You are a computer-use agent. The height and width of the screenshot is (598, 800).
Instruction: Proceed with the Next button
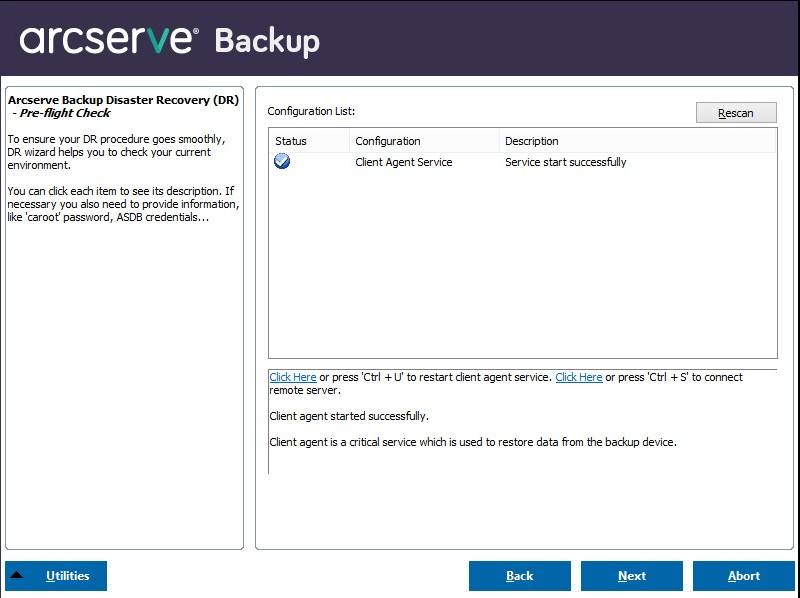click(x=631, y=576)
